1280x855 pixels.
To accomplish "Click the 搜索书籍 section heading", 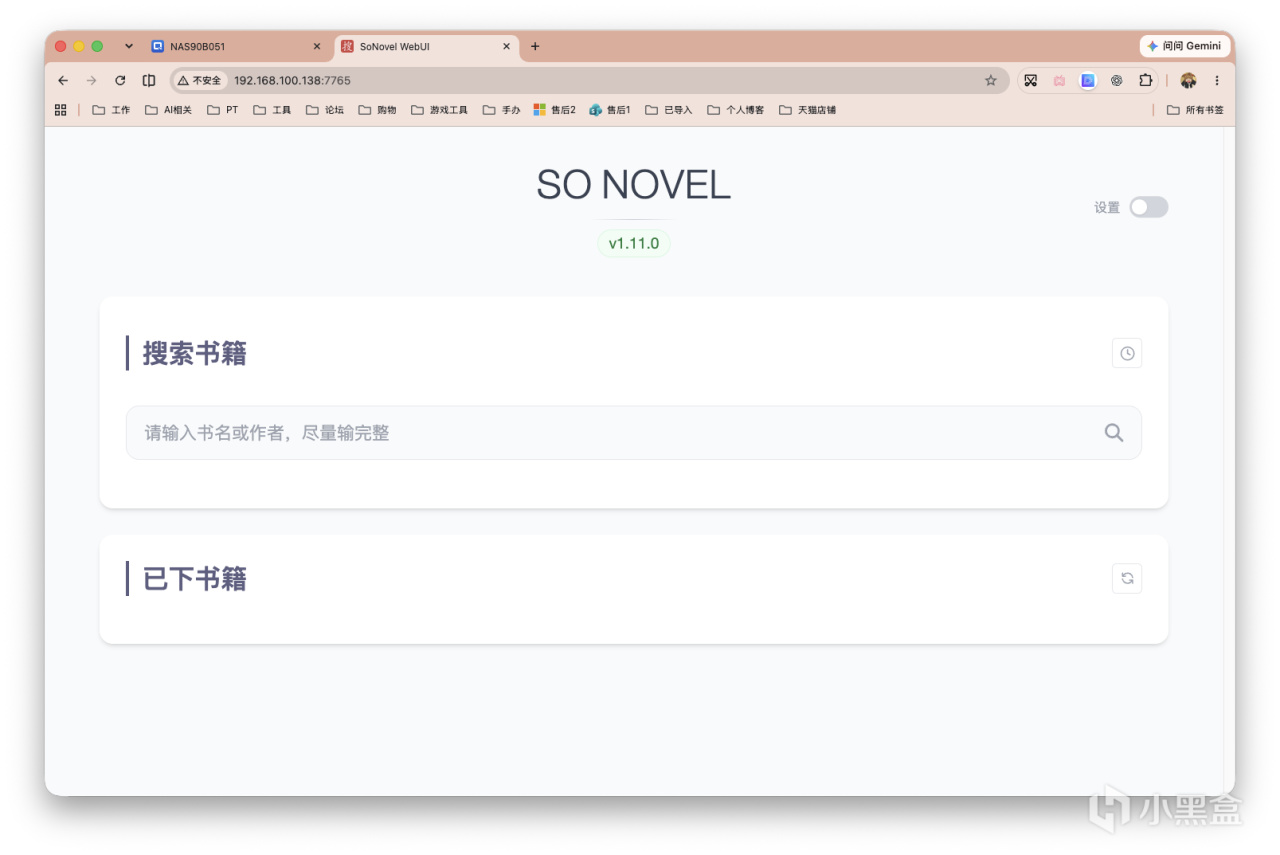I will click(x=195, y=353).
